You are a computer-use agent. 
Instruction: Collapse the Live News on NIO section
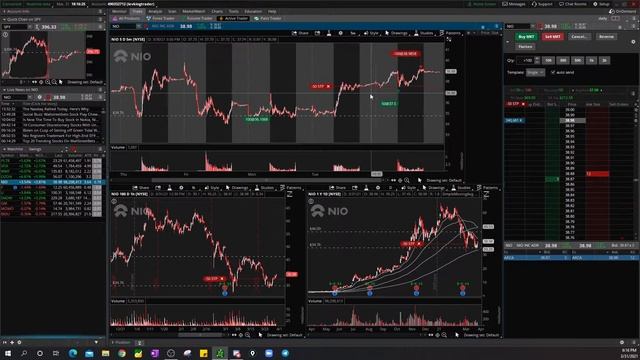click(4, 90)
